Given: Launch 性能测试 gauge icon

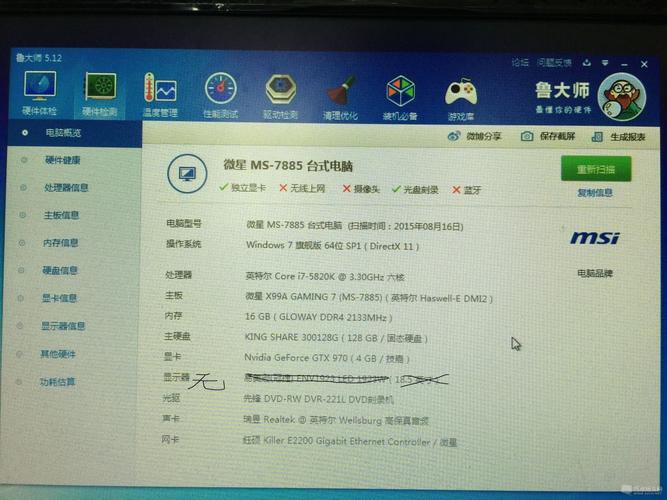Looking at the screenshot, I should [x=220, y=89].
